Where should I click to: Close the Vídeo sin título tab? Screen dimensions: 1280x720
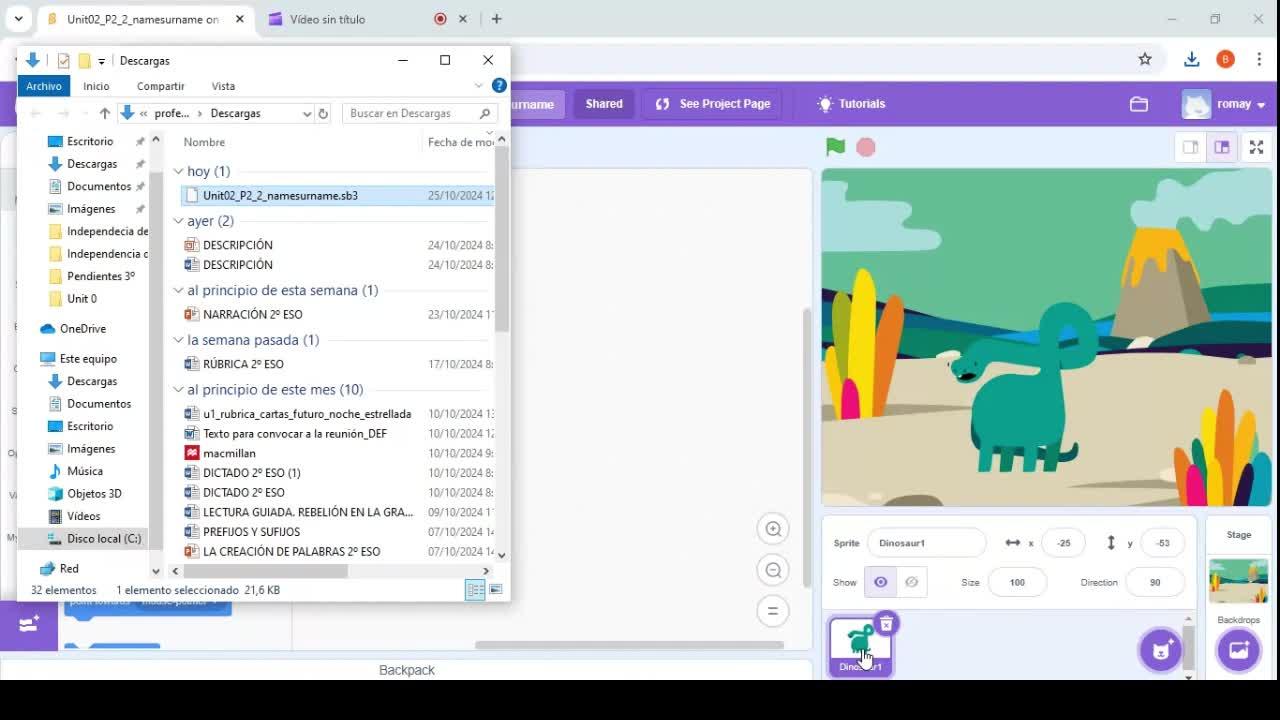pos(463,19)
